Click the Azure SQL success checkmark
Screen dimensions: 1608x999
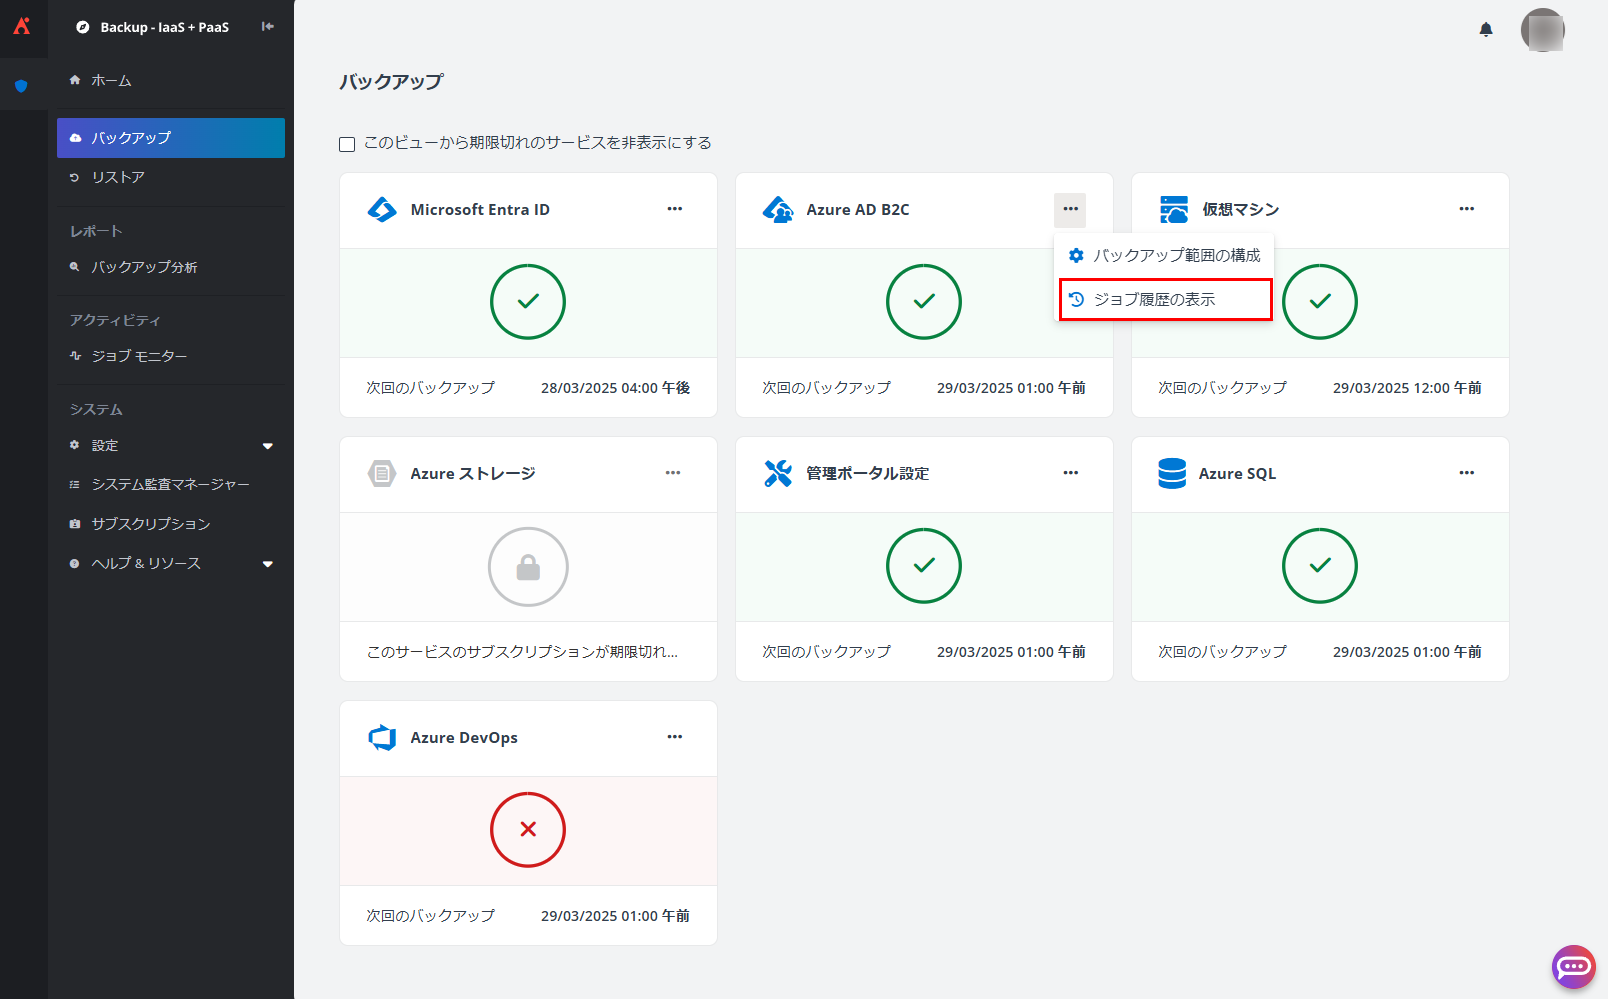point(1320,566)
